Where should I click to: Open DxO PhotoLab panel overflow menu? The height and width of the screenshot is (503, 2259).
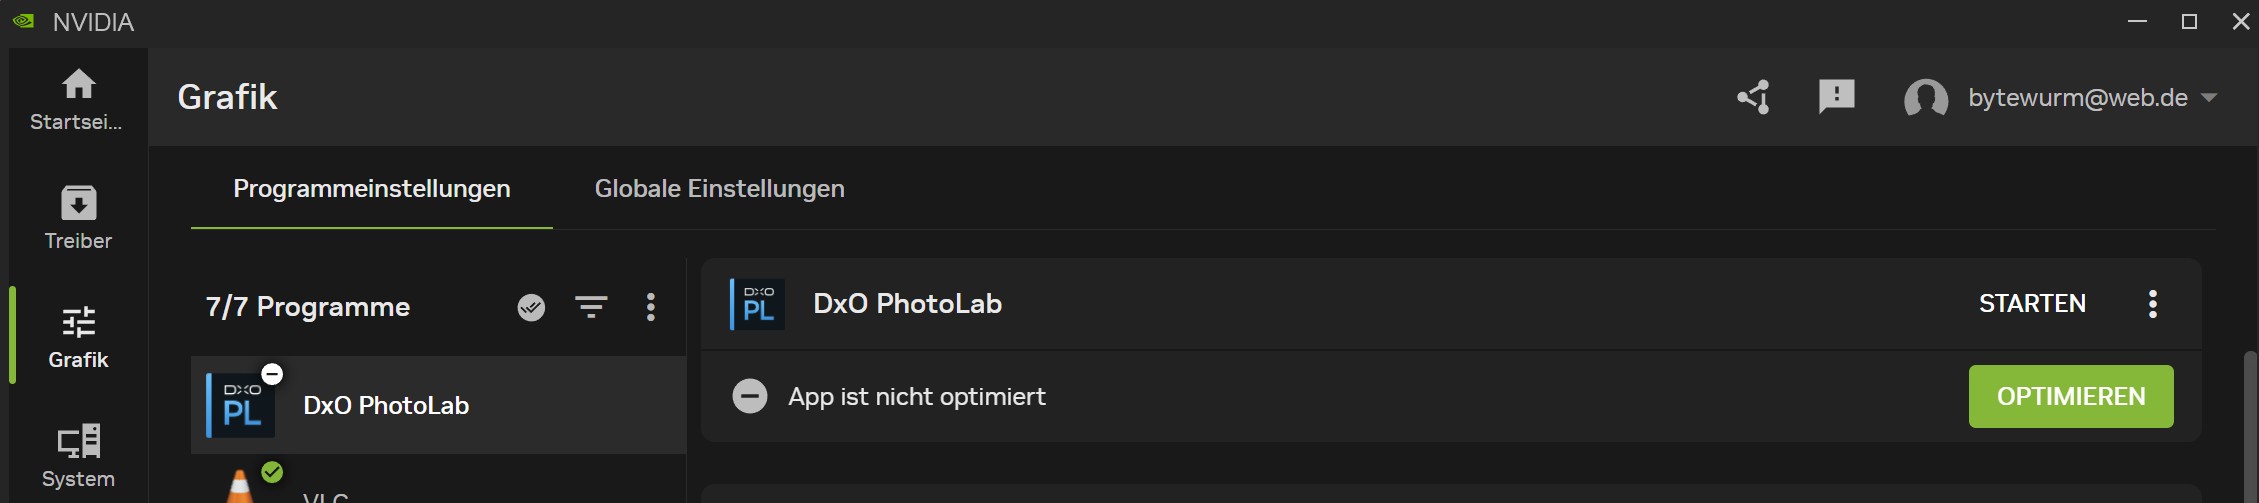[x=2153, y=304]
